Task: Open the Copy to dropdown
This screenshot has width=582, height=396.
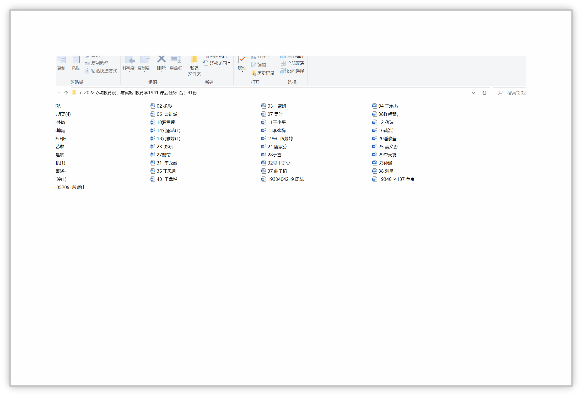Action: (x=144, y=63)
